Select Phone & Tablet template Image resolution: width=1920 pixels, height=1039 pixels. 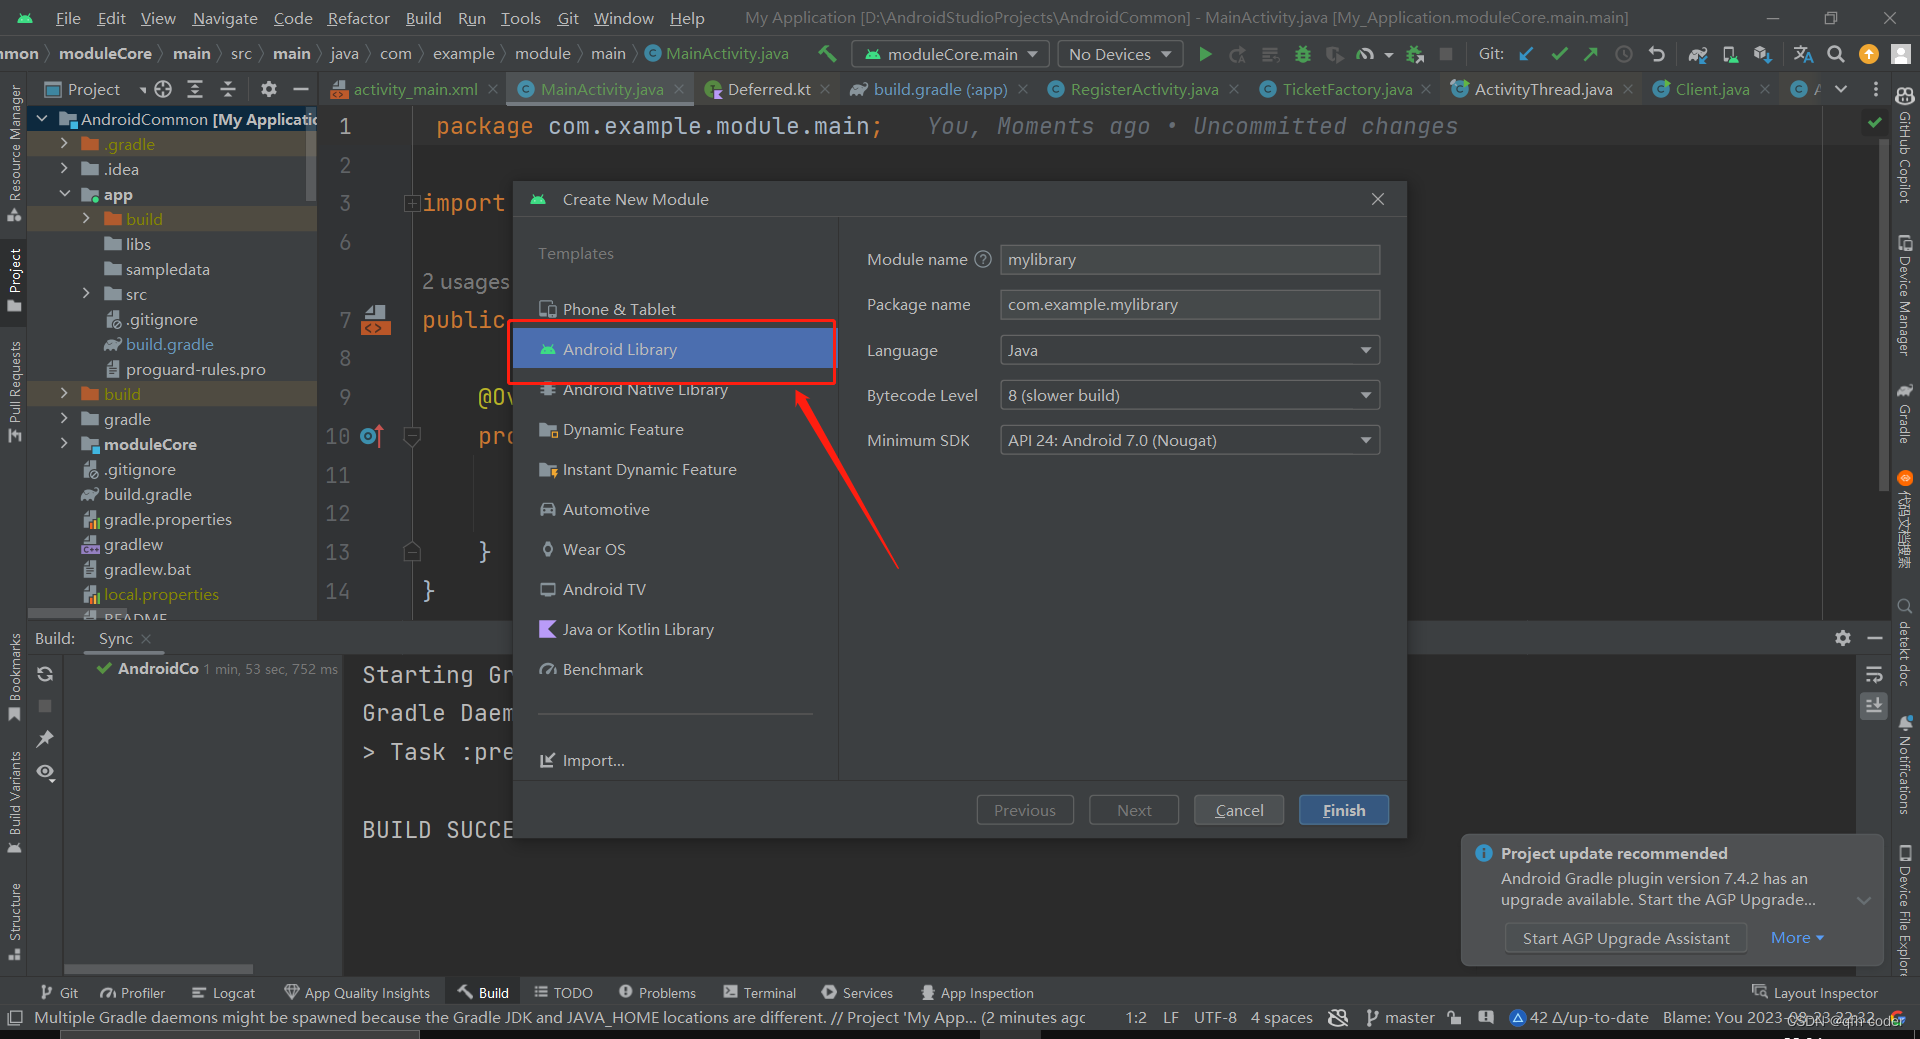click(x=674, y=309)
